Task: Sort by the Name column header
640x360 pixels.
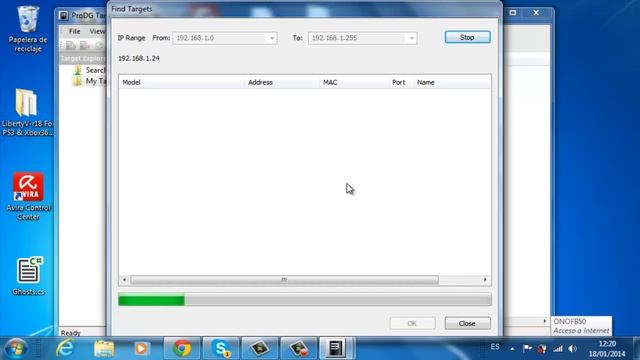Action: tap(452, 82)
